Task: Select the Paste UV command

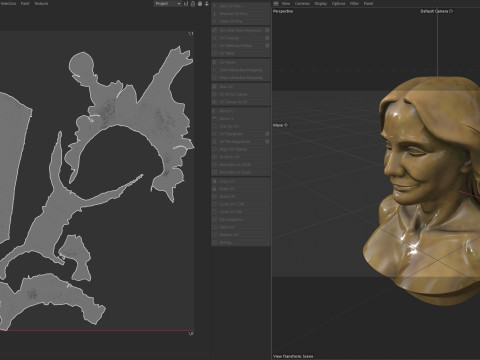Action: point(241,189)
